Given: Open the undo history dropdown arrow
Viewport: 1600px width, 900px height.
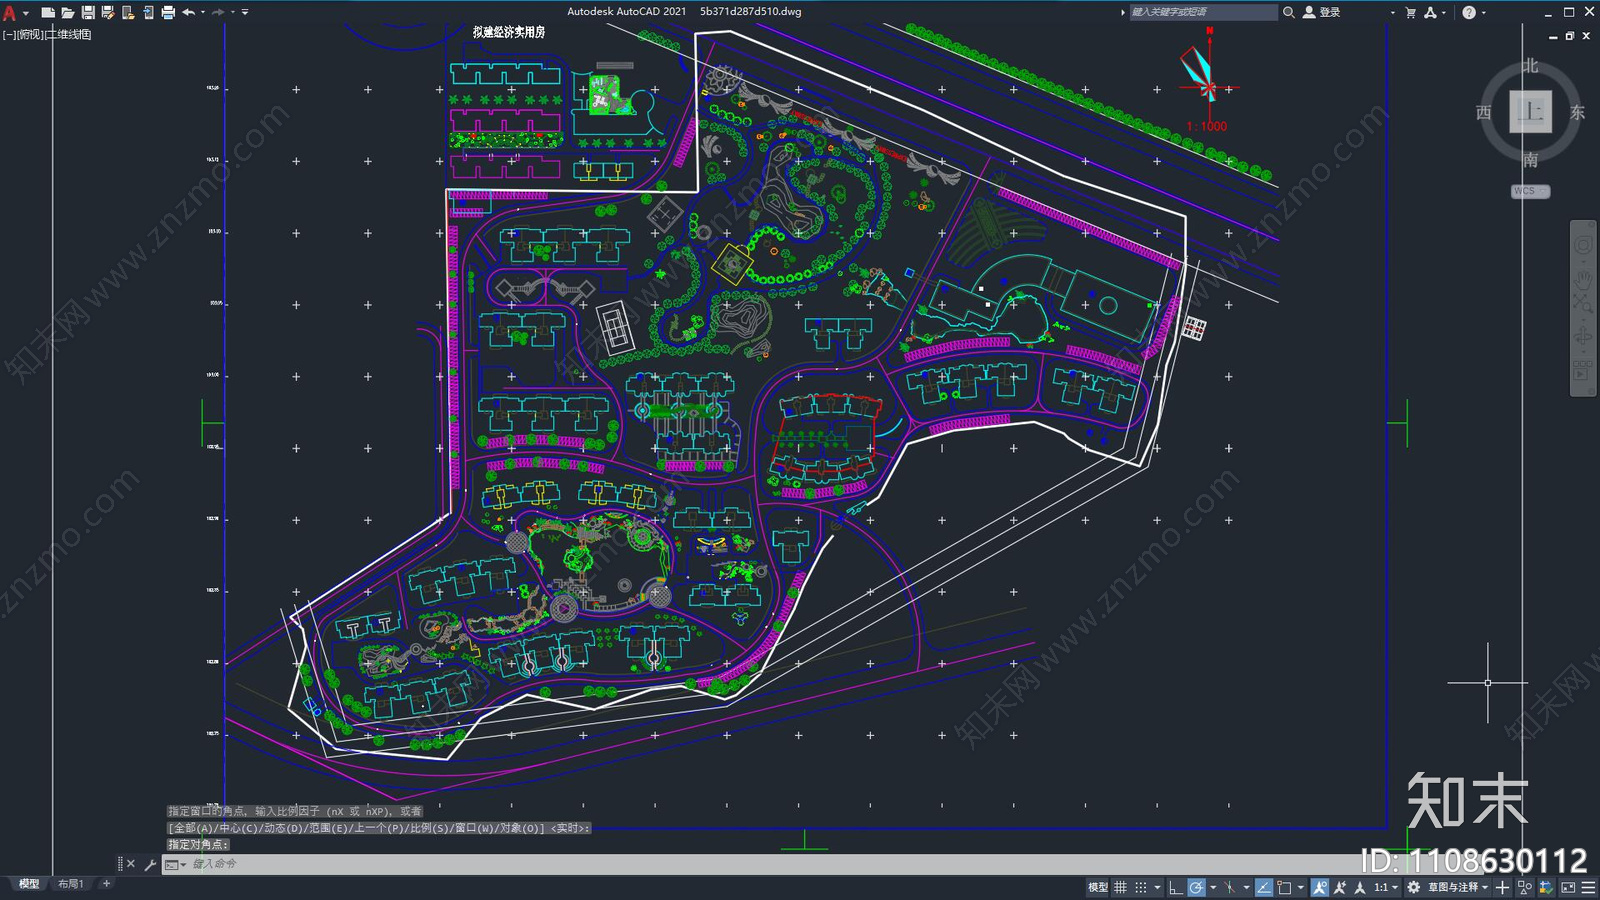Looking at the screenshot, I should (203, 12).
